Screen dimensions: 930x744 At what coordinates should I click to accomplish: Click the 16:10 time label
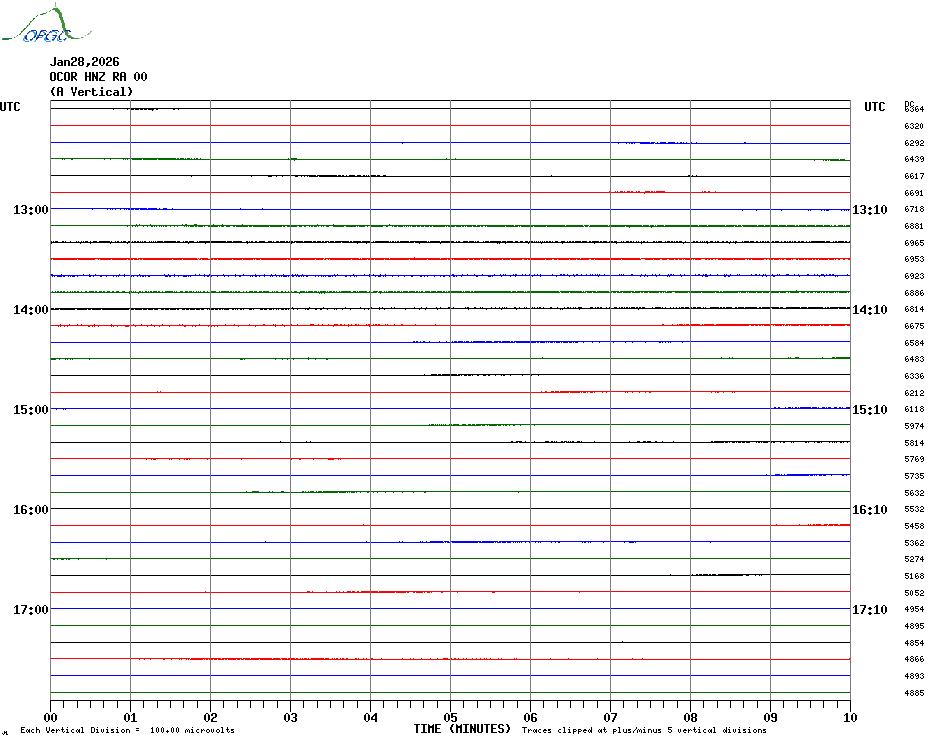(x=870, y=510)
